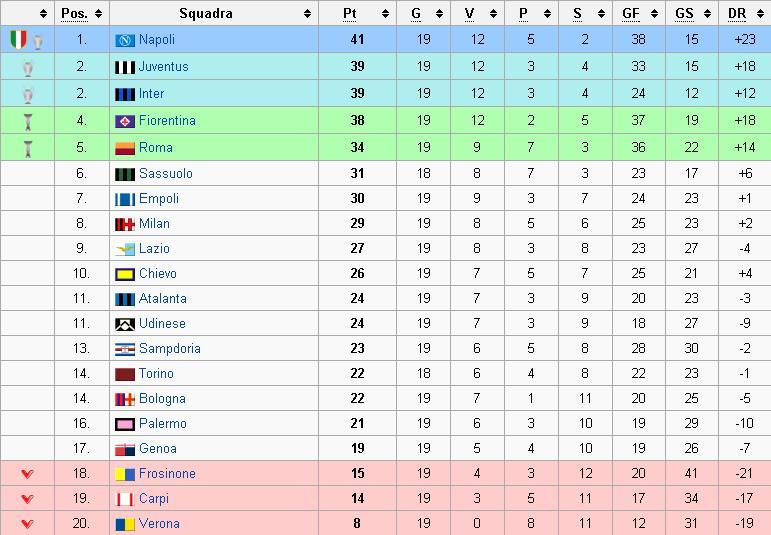Click the GS column header
The image size is (771, 535).
(x=684, y=14)
